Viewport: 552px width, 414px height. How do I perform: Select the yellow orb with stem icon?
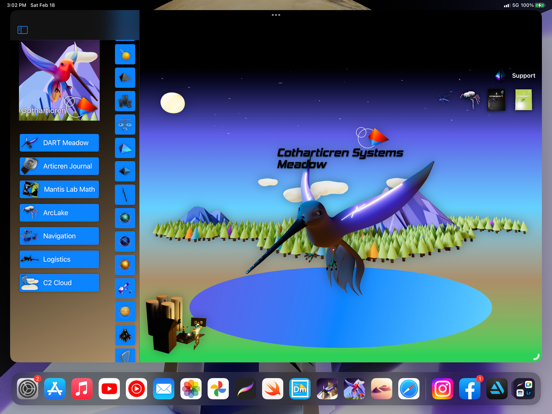pyautogui.click(x=125, y=55)
